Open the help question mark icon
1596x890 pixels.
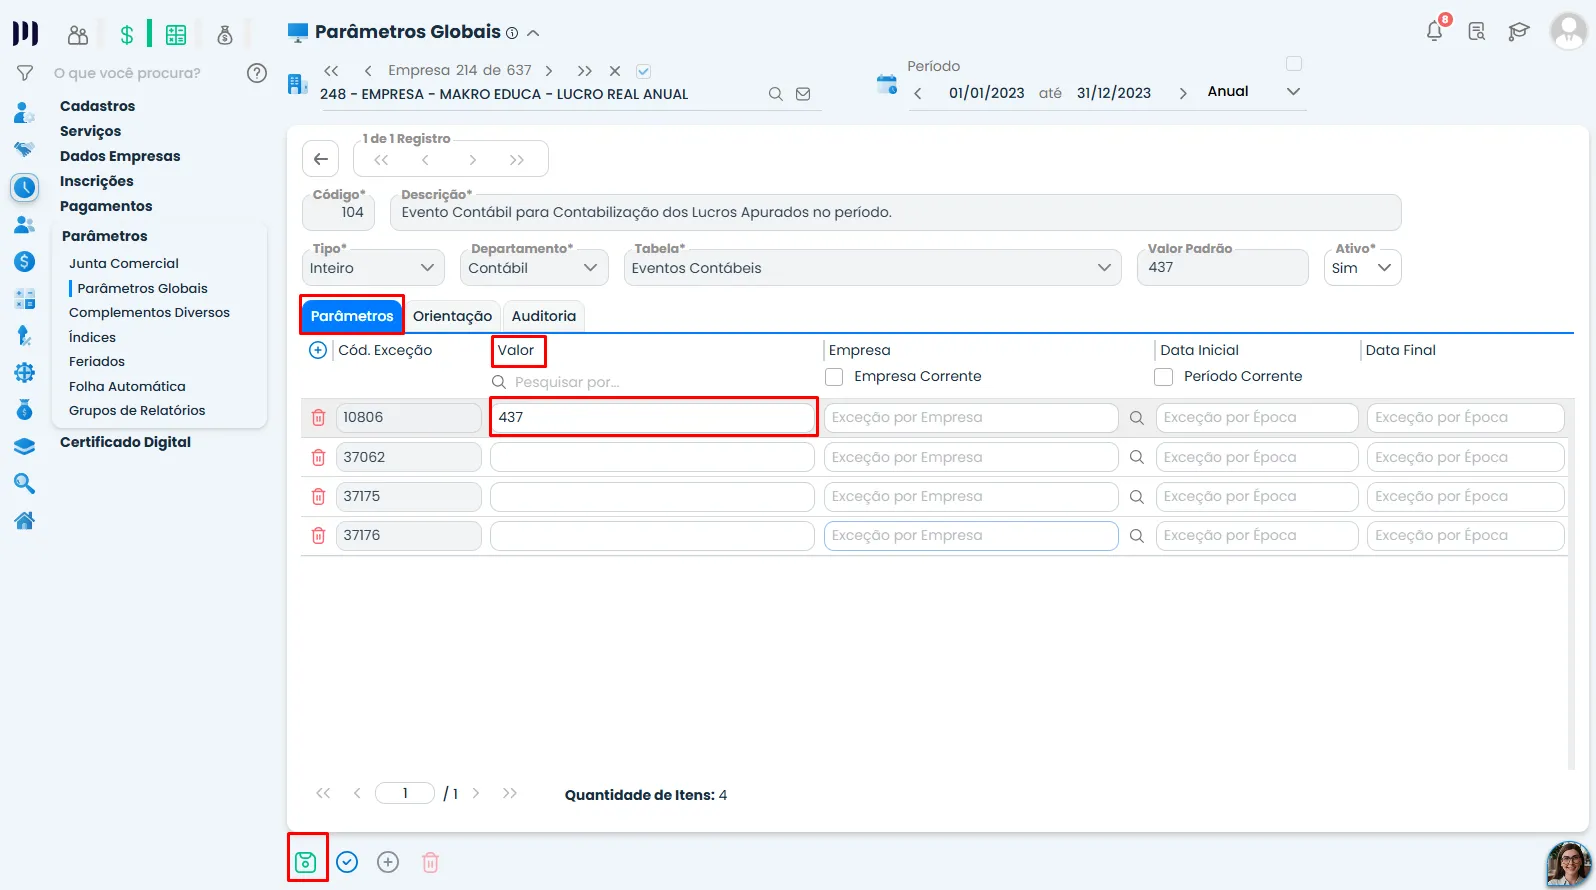tap(257, 73)
